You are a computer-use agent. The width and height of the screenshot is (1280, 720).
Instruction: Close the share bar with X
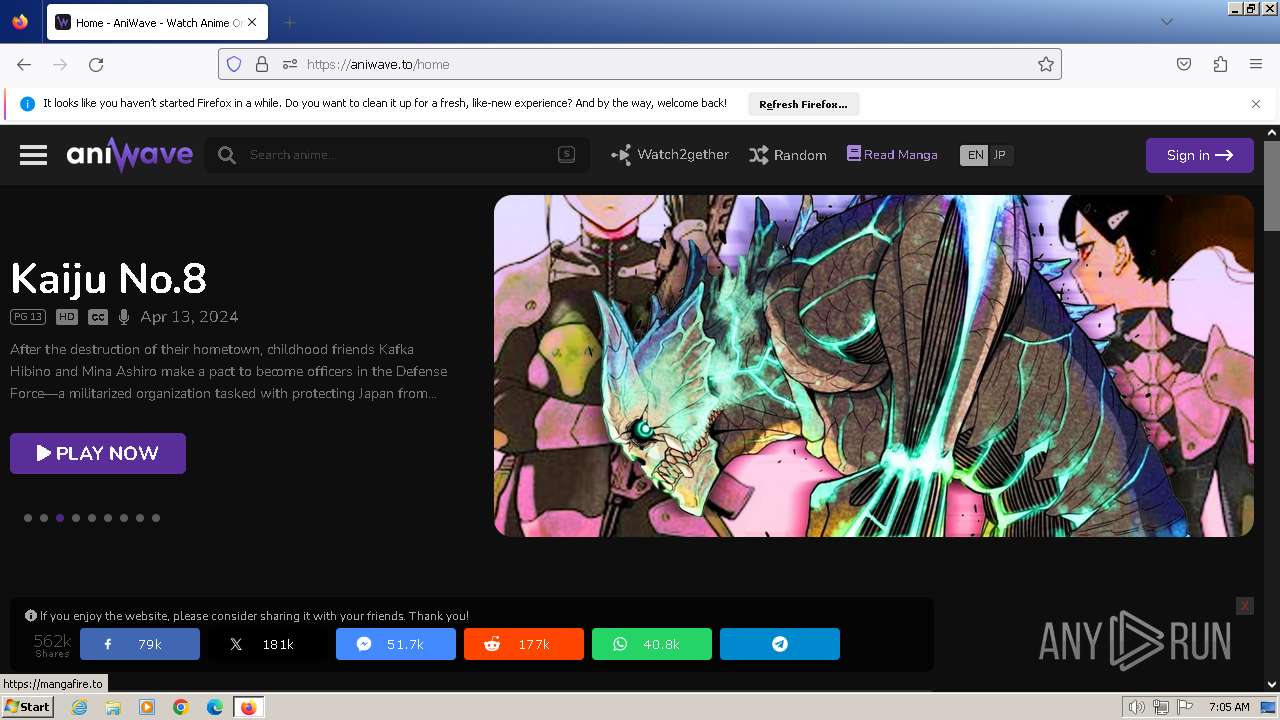coord(1244,606)
